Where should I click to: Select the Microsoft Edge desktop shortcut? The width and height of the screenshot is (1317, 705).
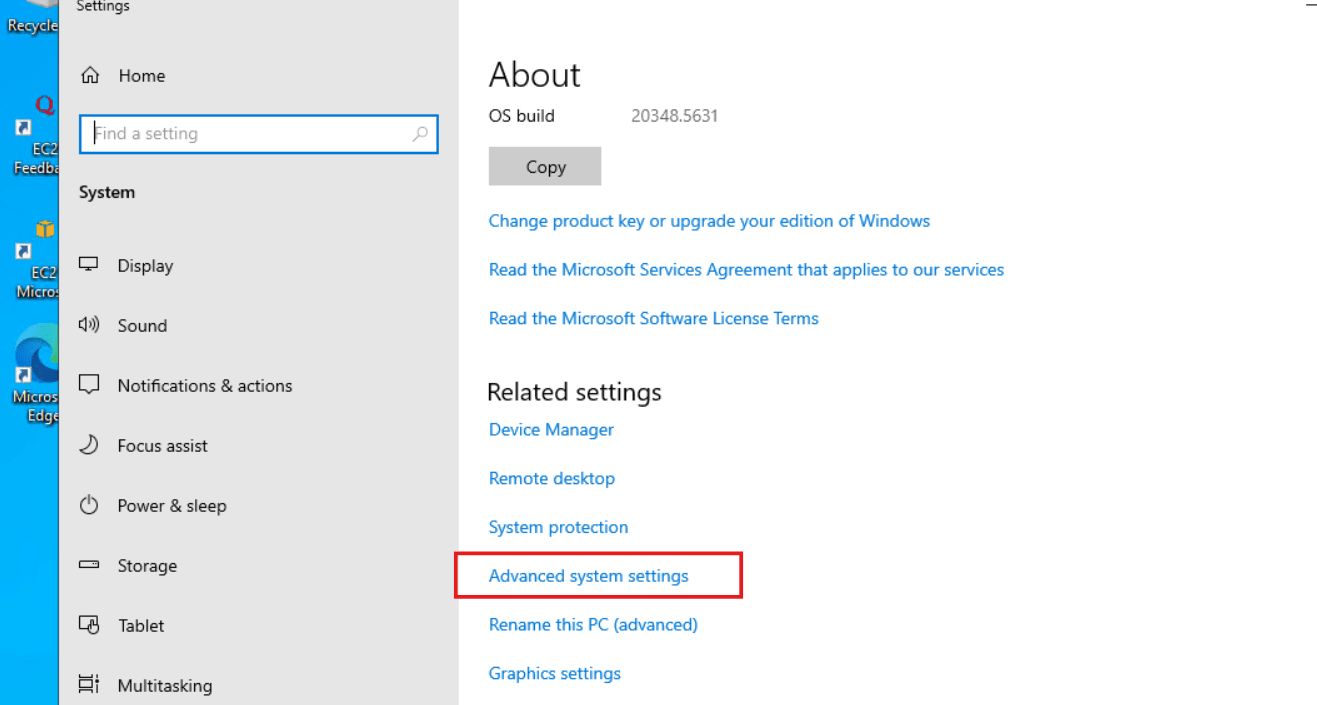click(36, 375)
